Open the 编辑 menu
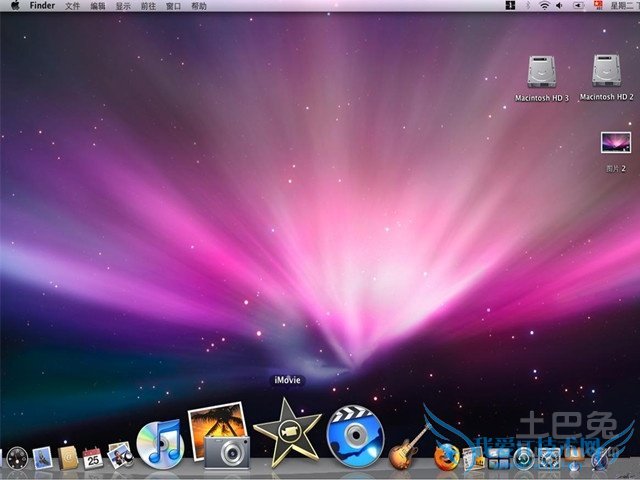This screenshot has height=480, width=640. tap(98, 6)
